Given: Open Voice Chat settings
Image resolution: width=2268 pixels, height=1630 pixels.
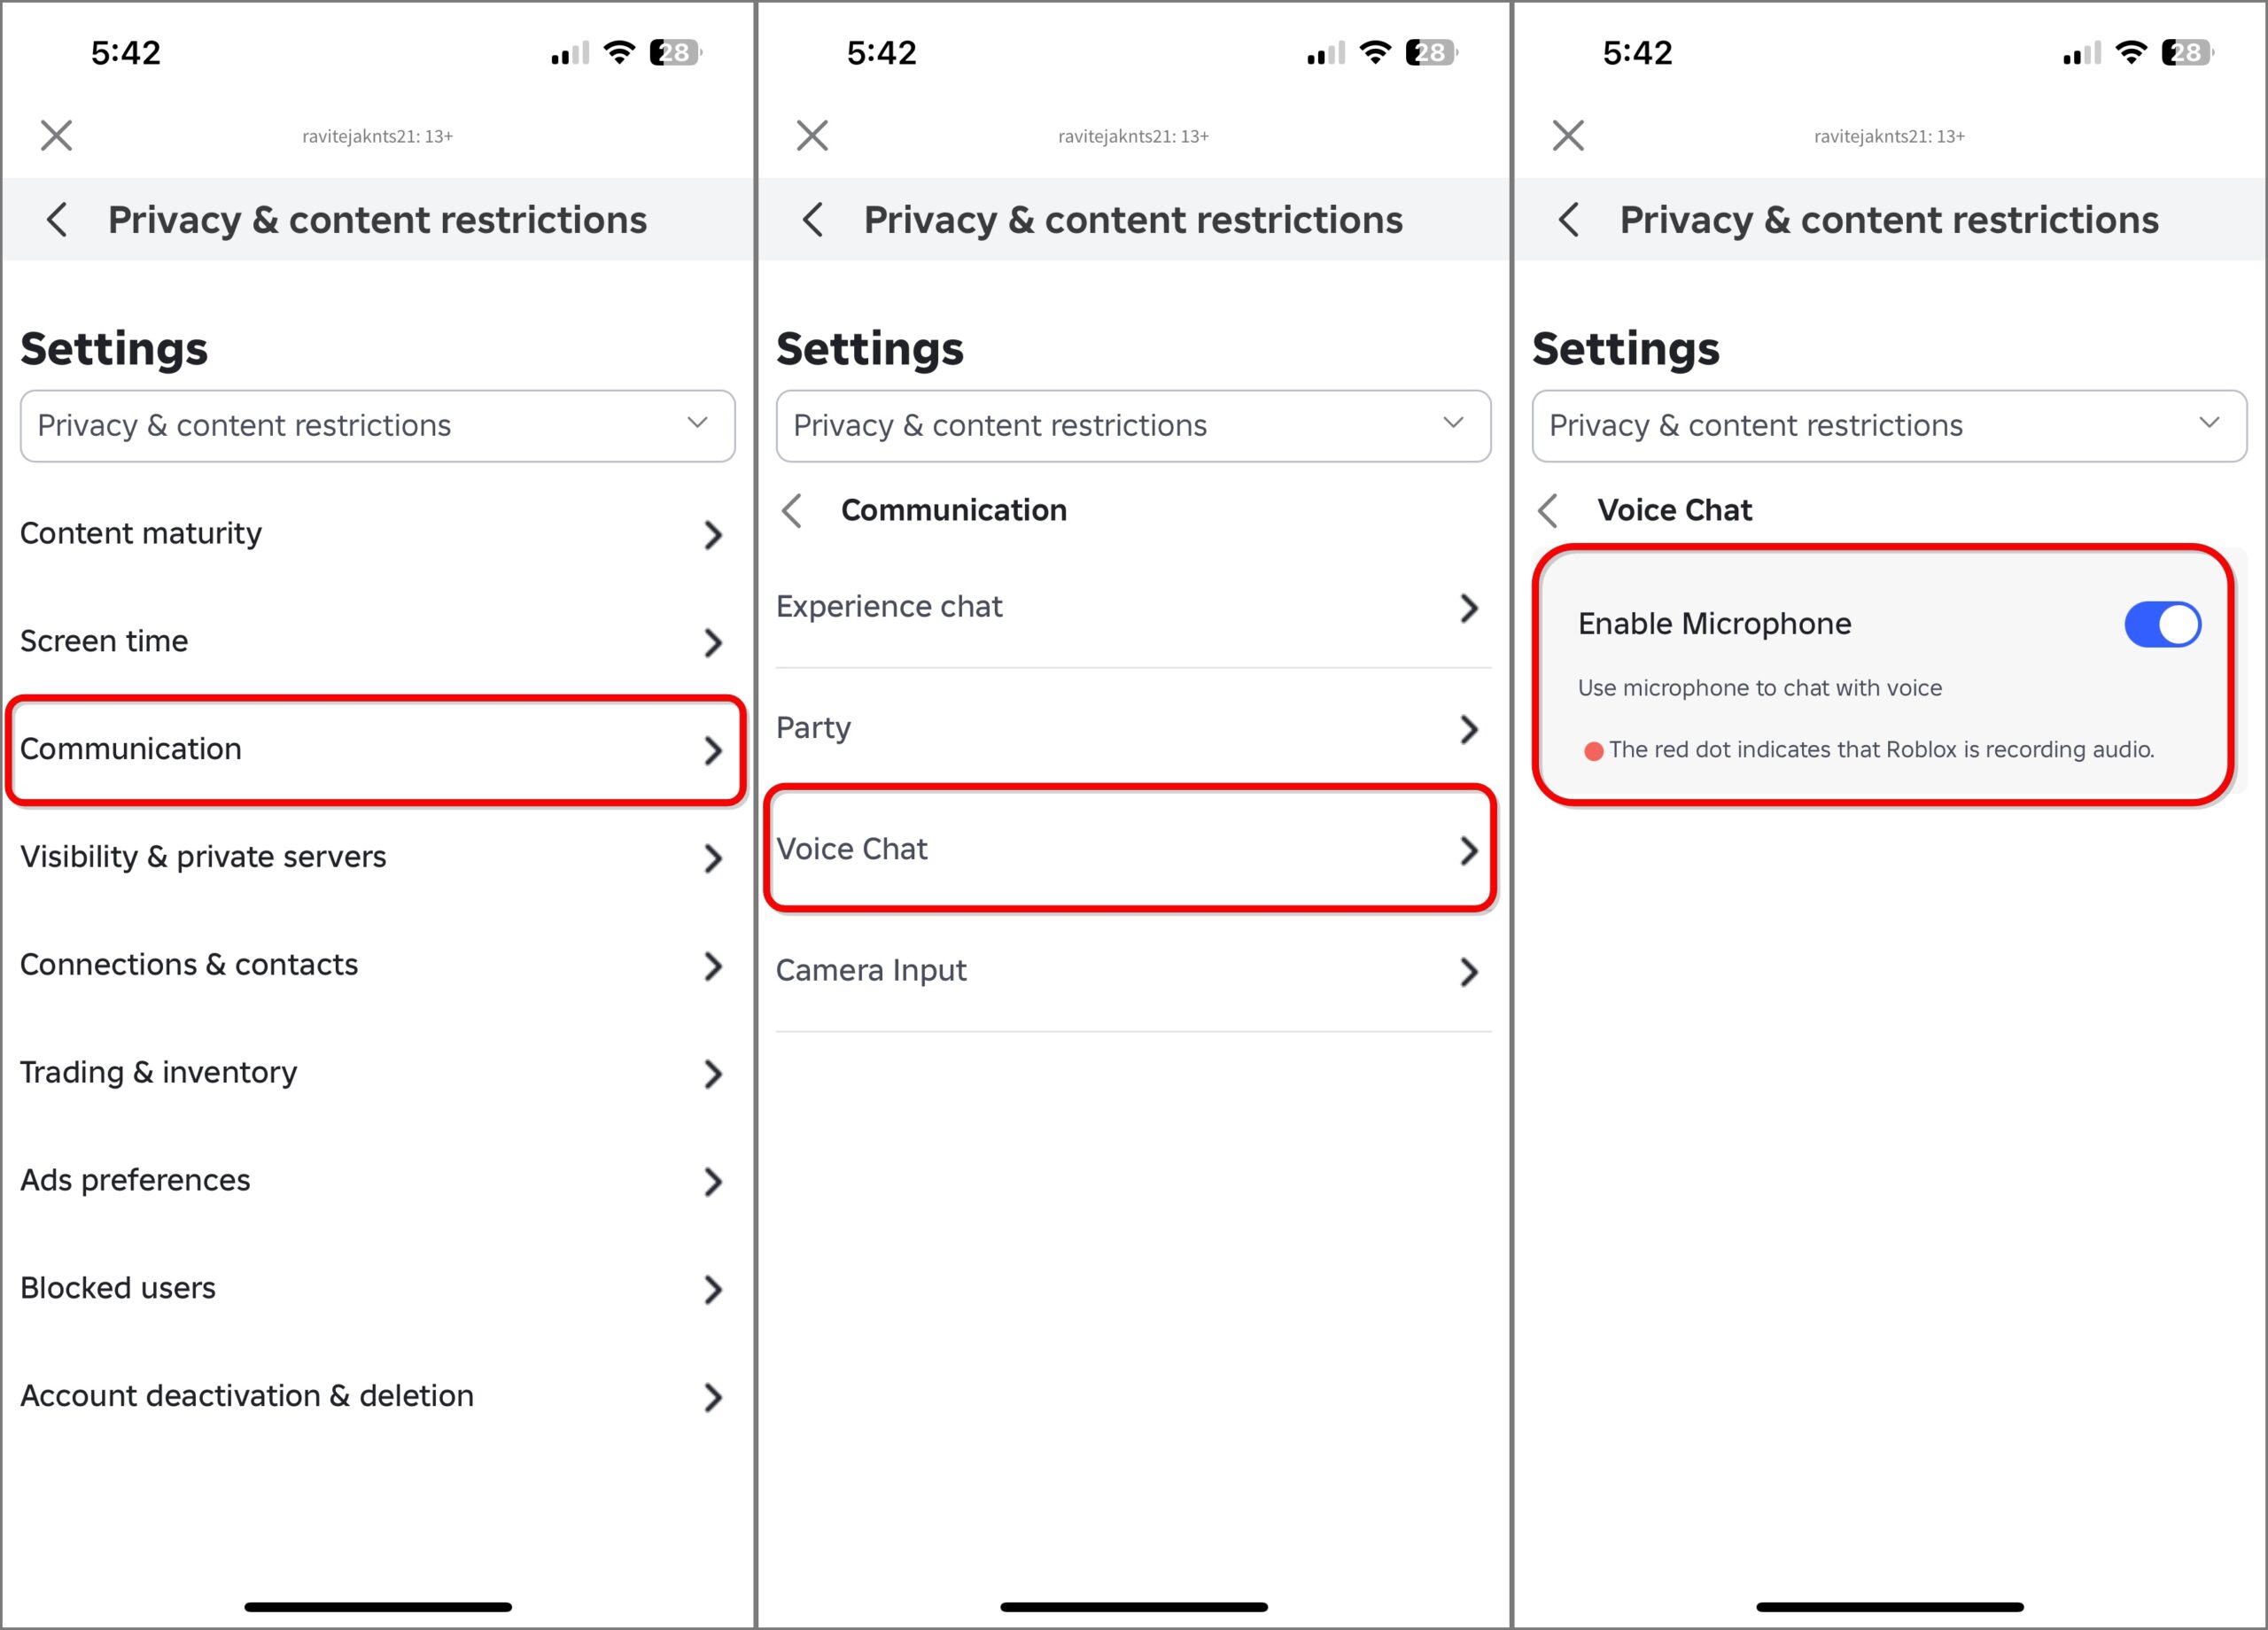Looking at the screenshot, I should point(1130,849).
